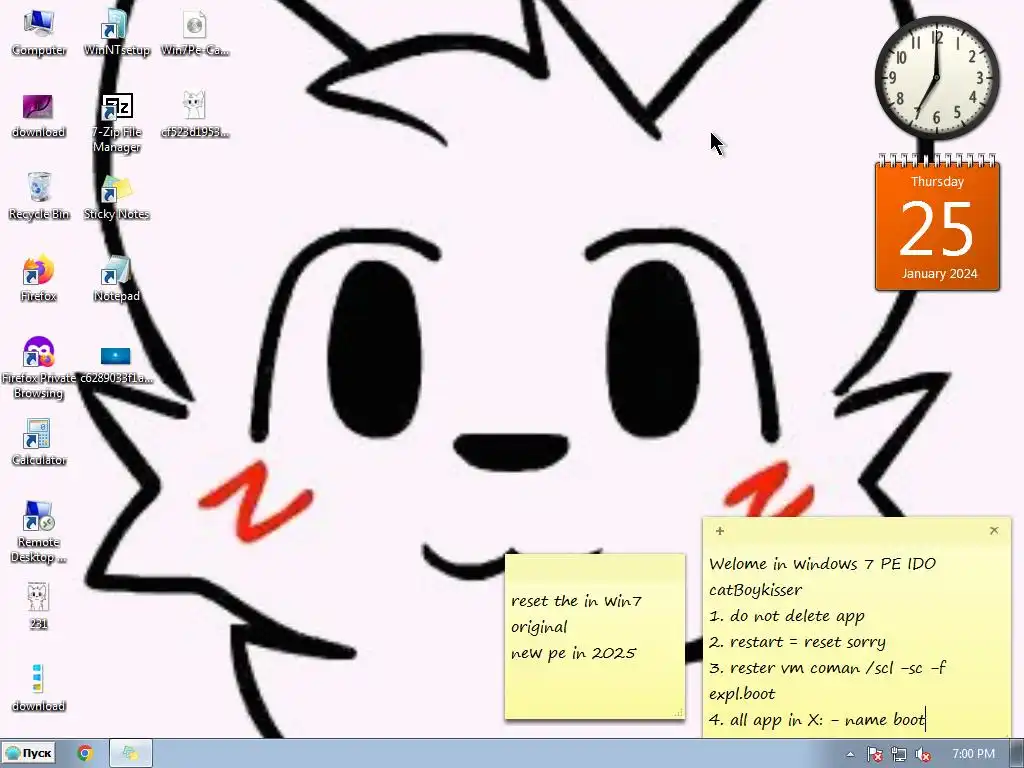Click the Thursday 25 calendar gadget
The width and height of the screenshot is (1024, 768).
pyautogui.click(x=937, y=223)
